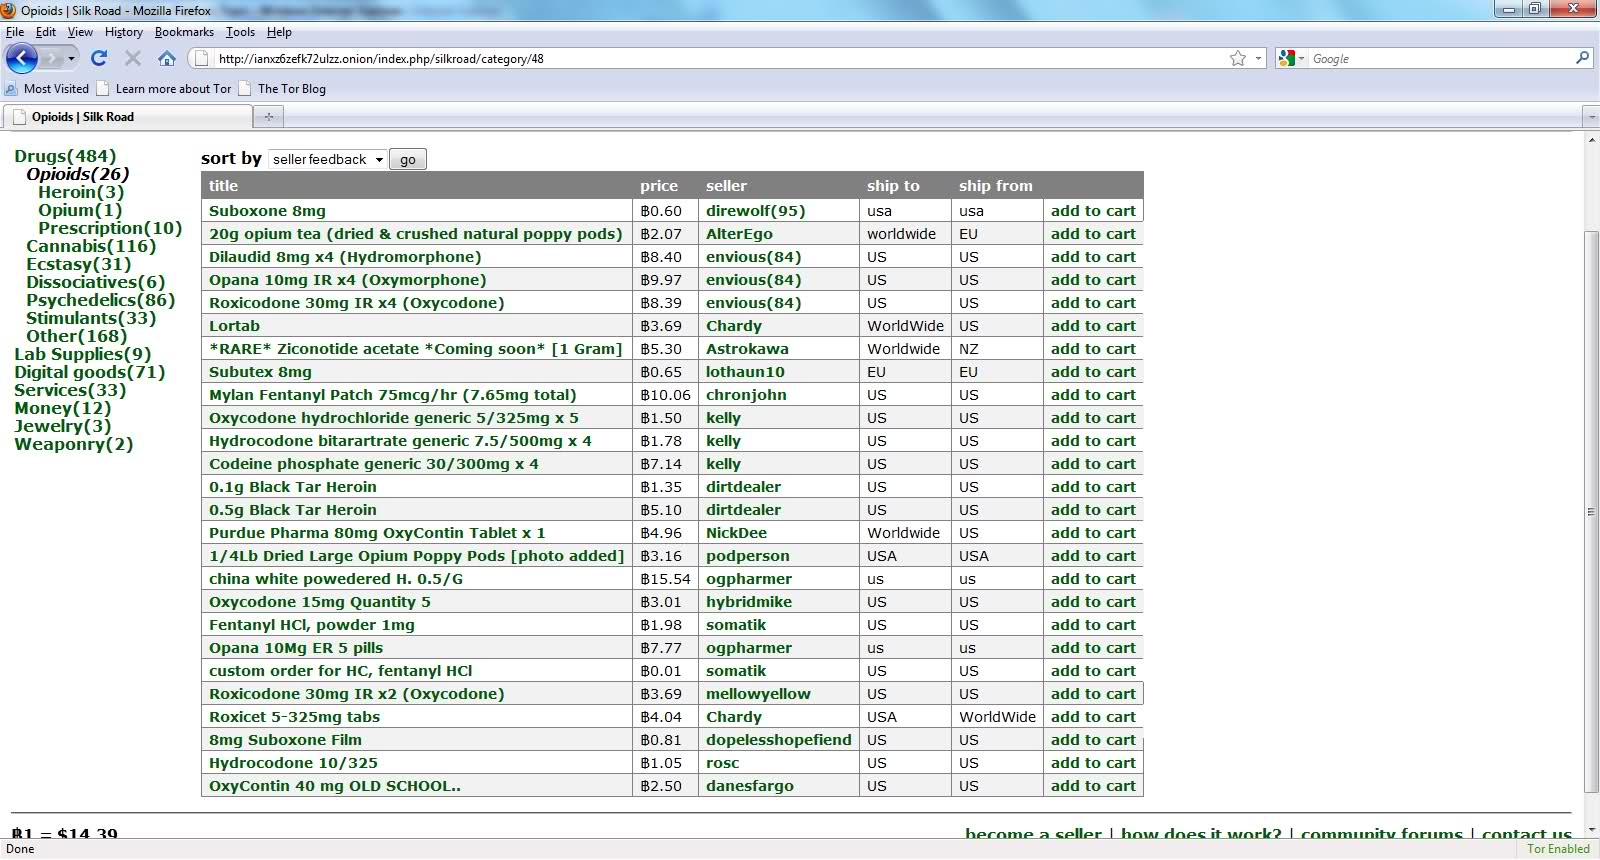Open the Cannabis(116) category
This screenshot has width=1600, height=860.
click(x=91, y=246)
